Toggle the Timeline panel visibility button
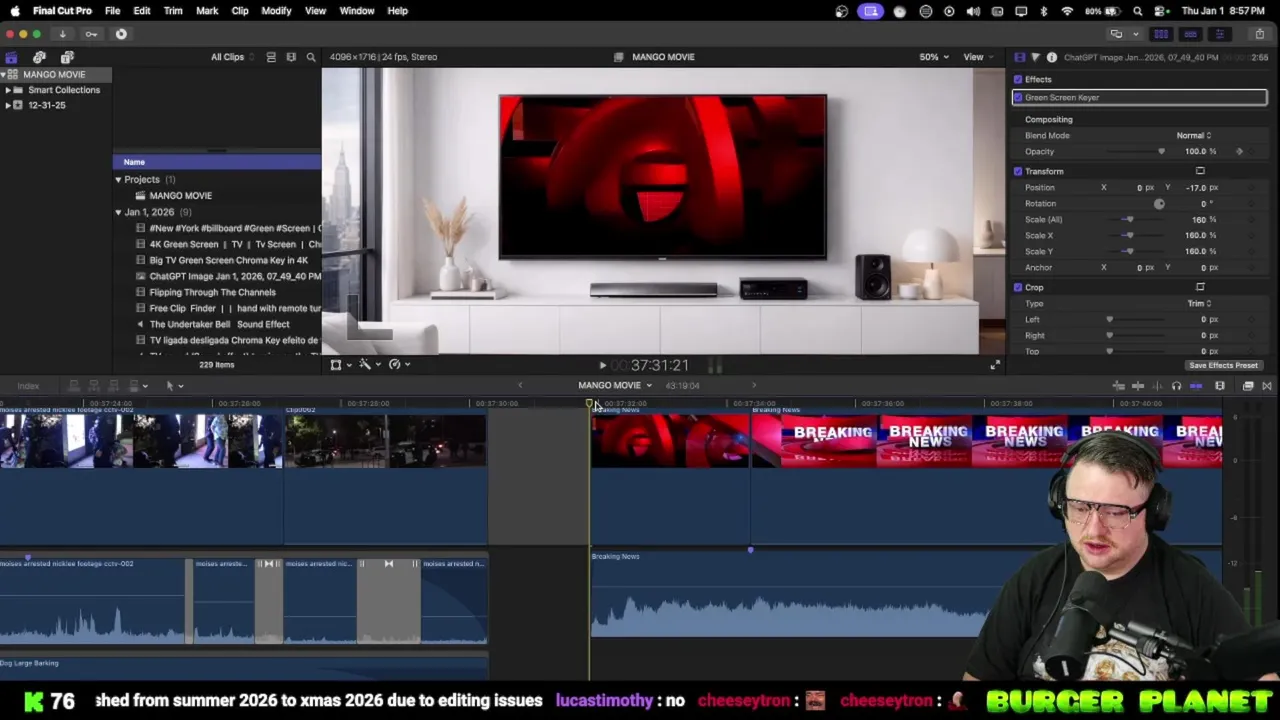1280x720 pixels. click(x=1190, y=34)
